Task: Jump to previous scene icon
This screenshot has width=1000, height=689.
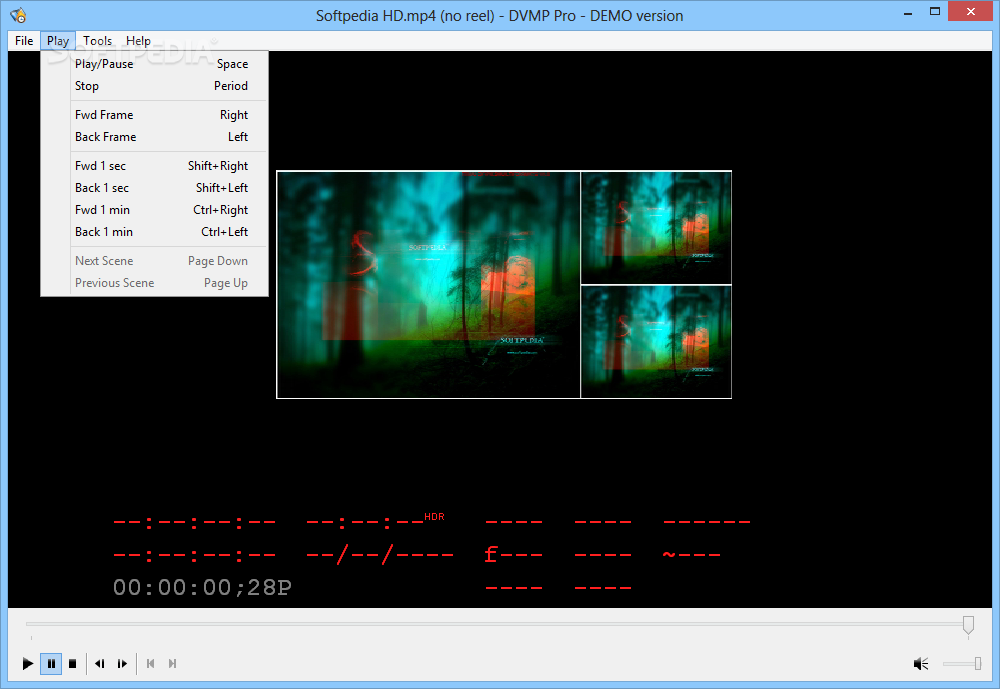Action: (x=151, y=663)
